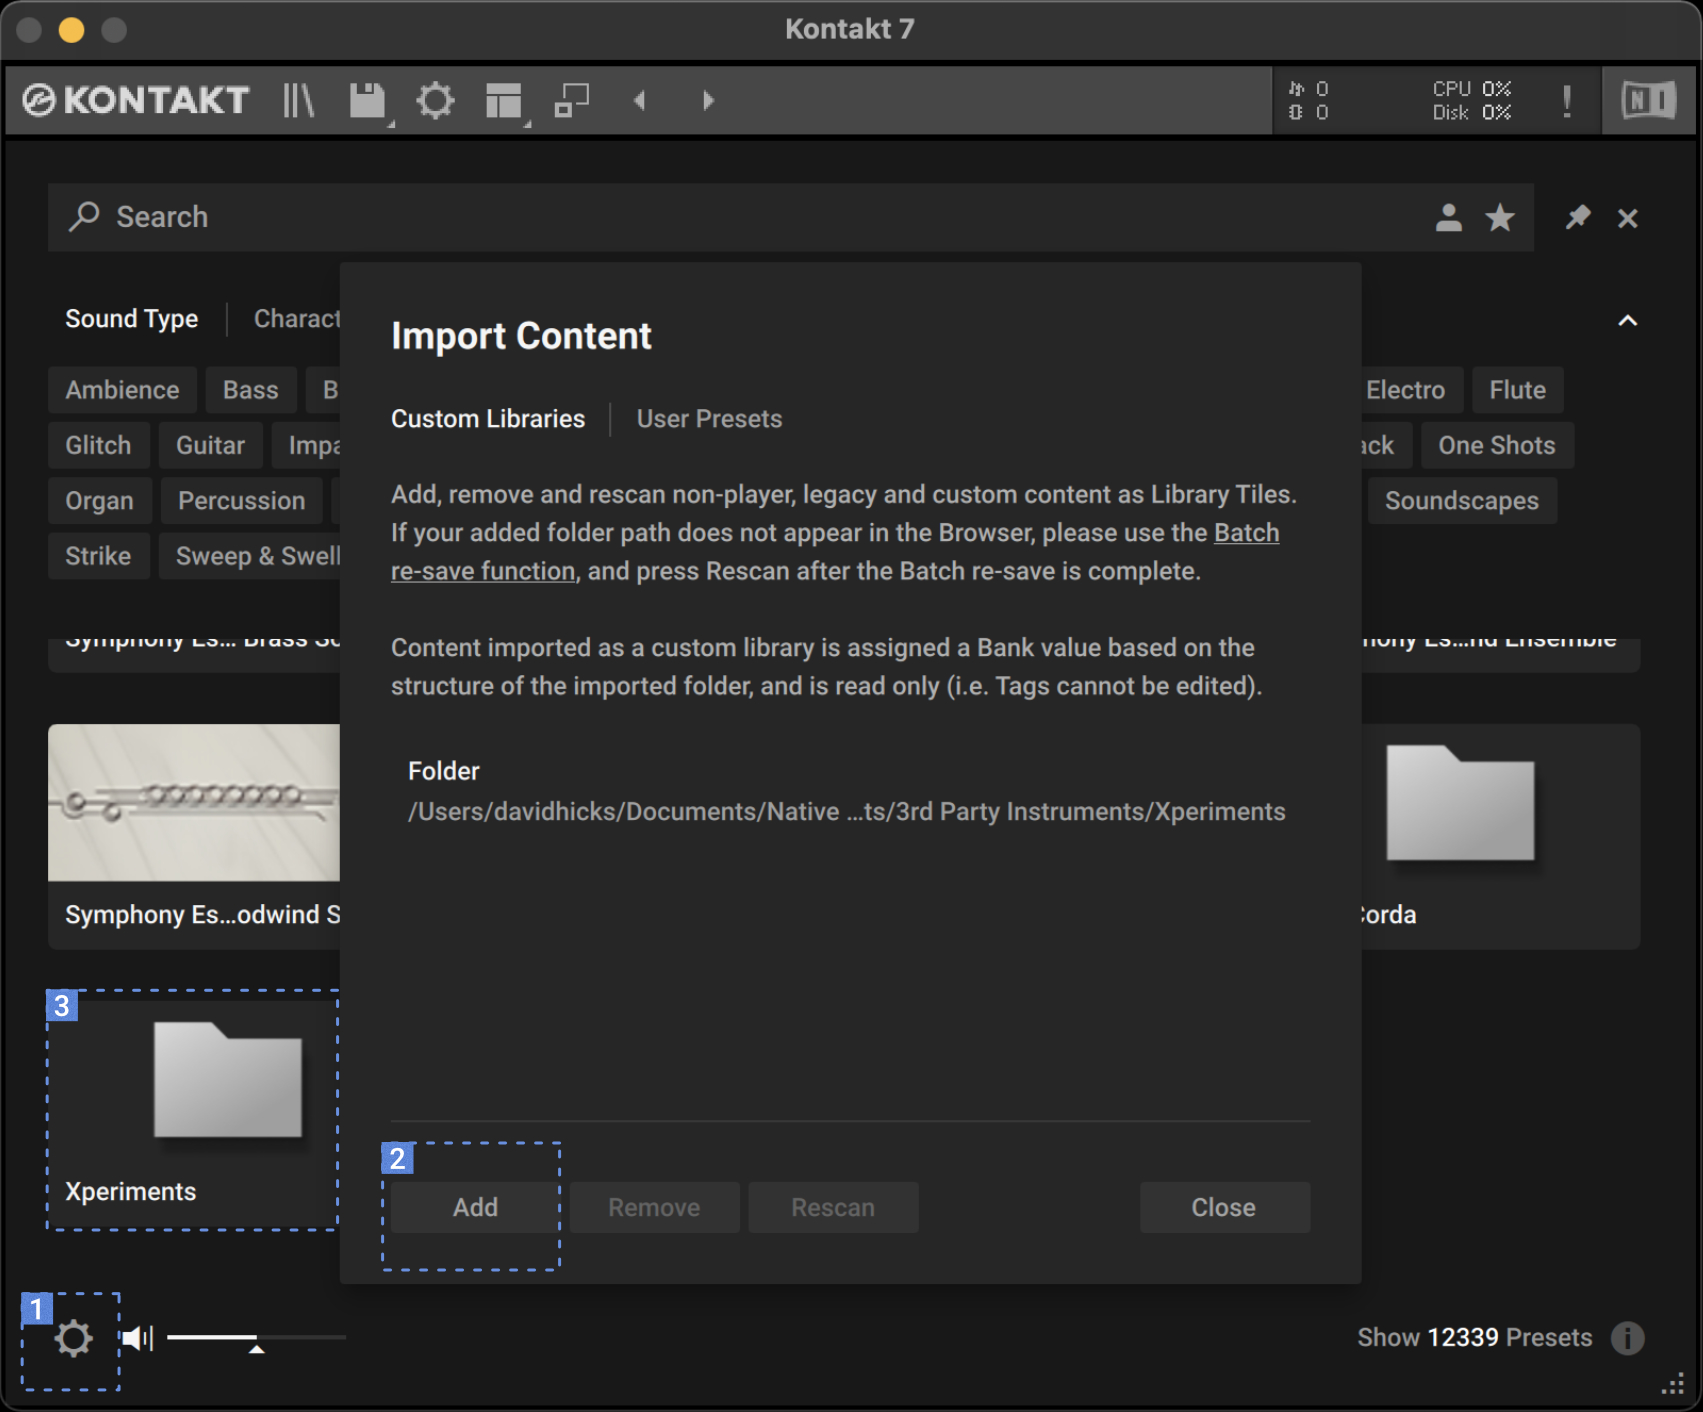The width and height of the screenshot is (1703, 1412).
Task: Toggle the preview speaker icon
Action: [x=137, y=1338]
